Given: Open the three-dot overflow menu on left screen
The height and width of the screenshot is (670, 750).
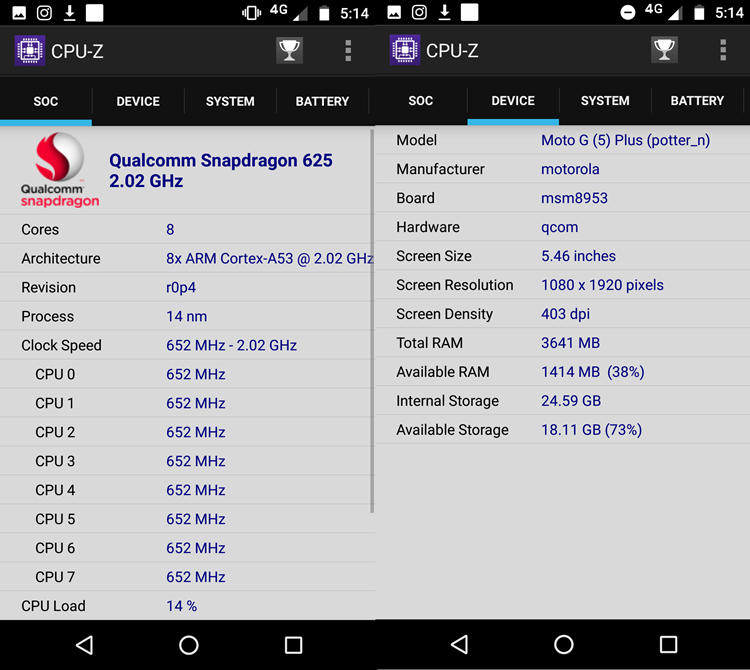Looking at the screenshot, I should tap(348, 51).
